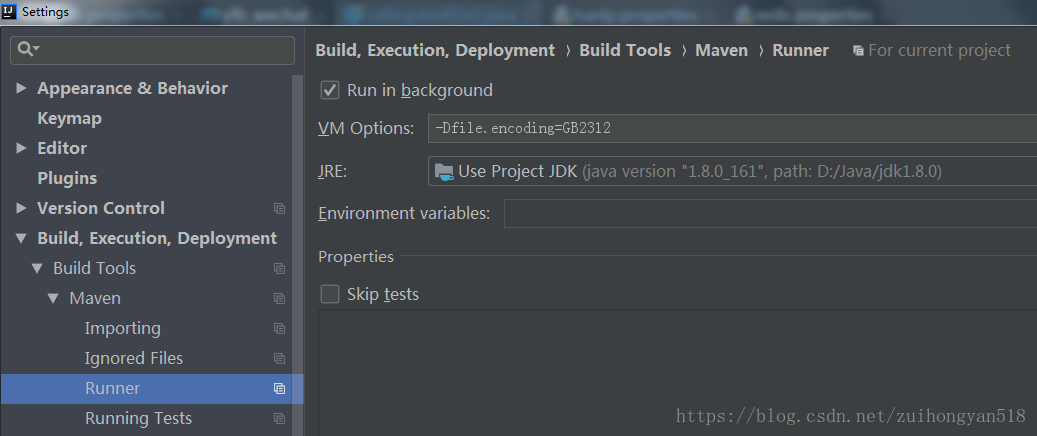1037x436 pixels.
Task: Click 'For current project' text
Action: point(939,51)
